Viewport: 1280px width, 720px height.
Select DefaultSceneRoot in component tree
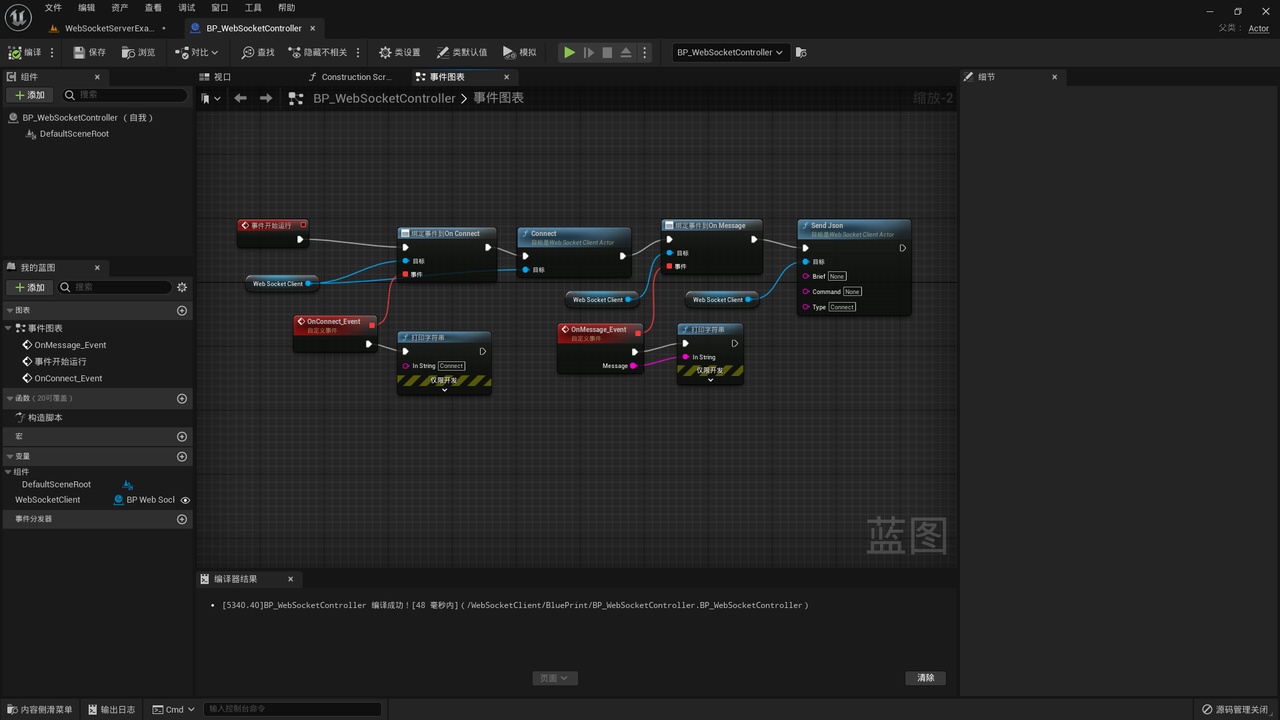[73, 134]
